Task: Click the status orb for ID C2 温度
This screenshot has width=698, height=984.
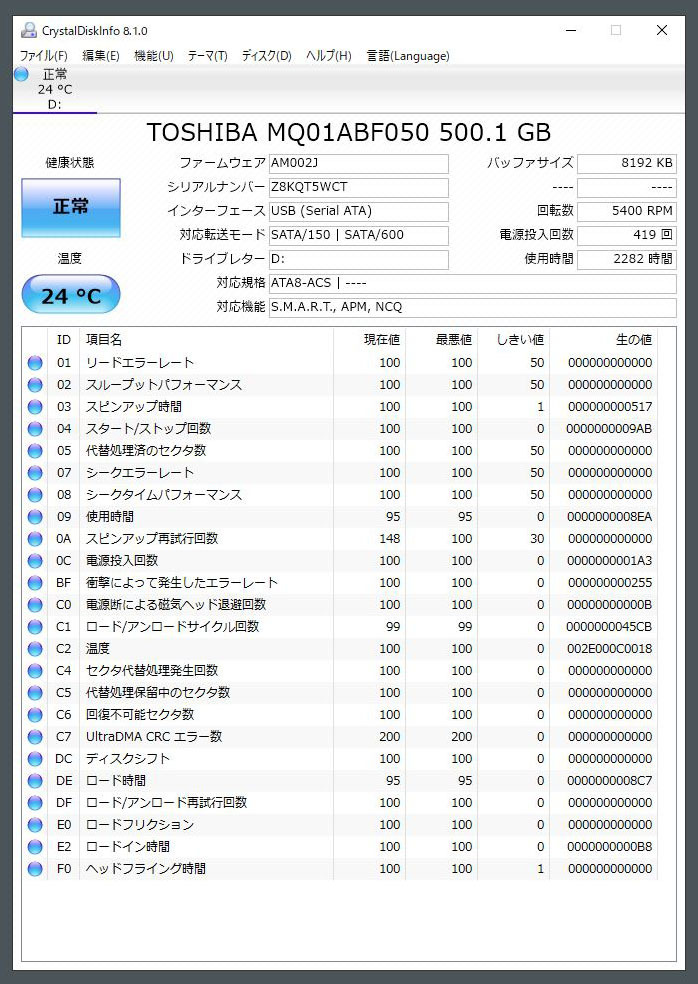Action: click(x=35, y=648)
